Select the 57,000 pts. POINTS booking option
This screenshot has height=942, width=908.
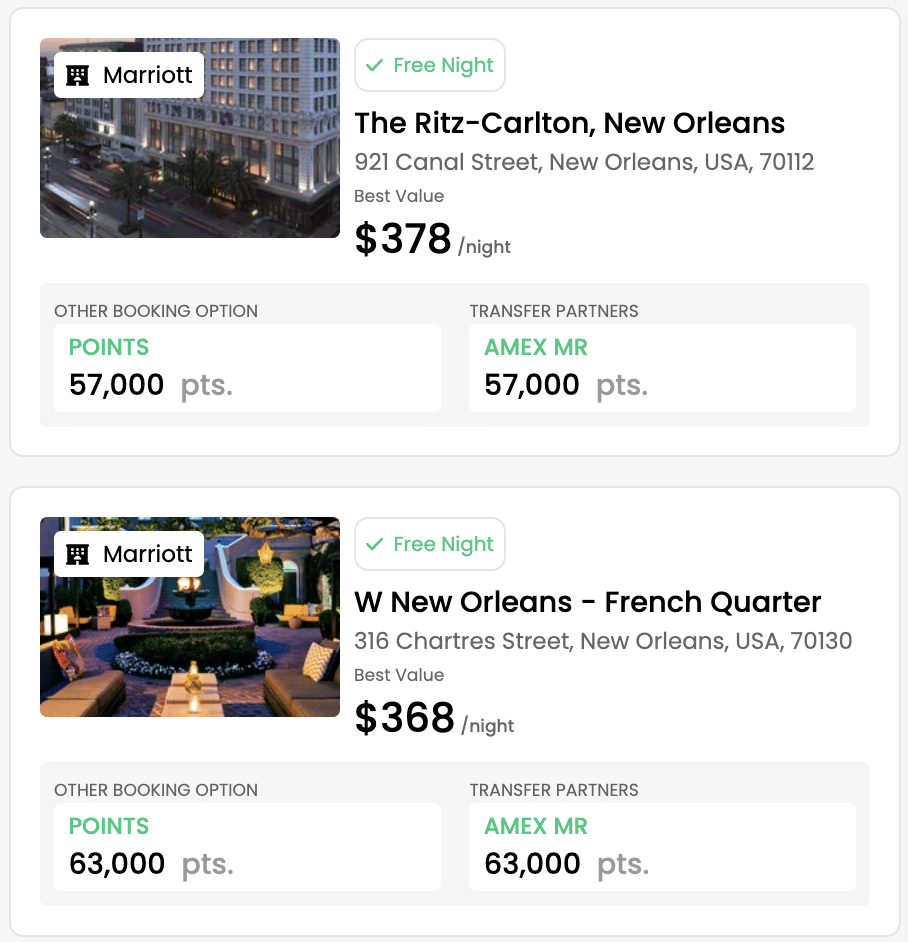pos(247,368)
